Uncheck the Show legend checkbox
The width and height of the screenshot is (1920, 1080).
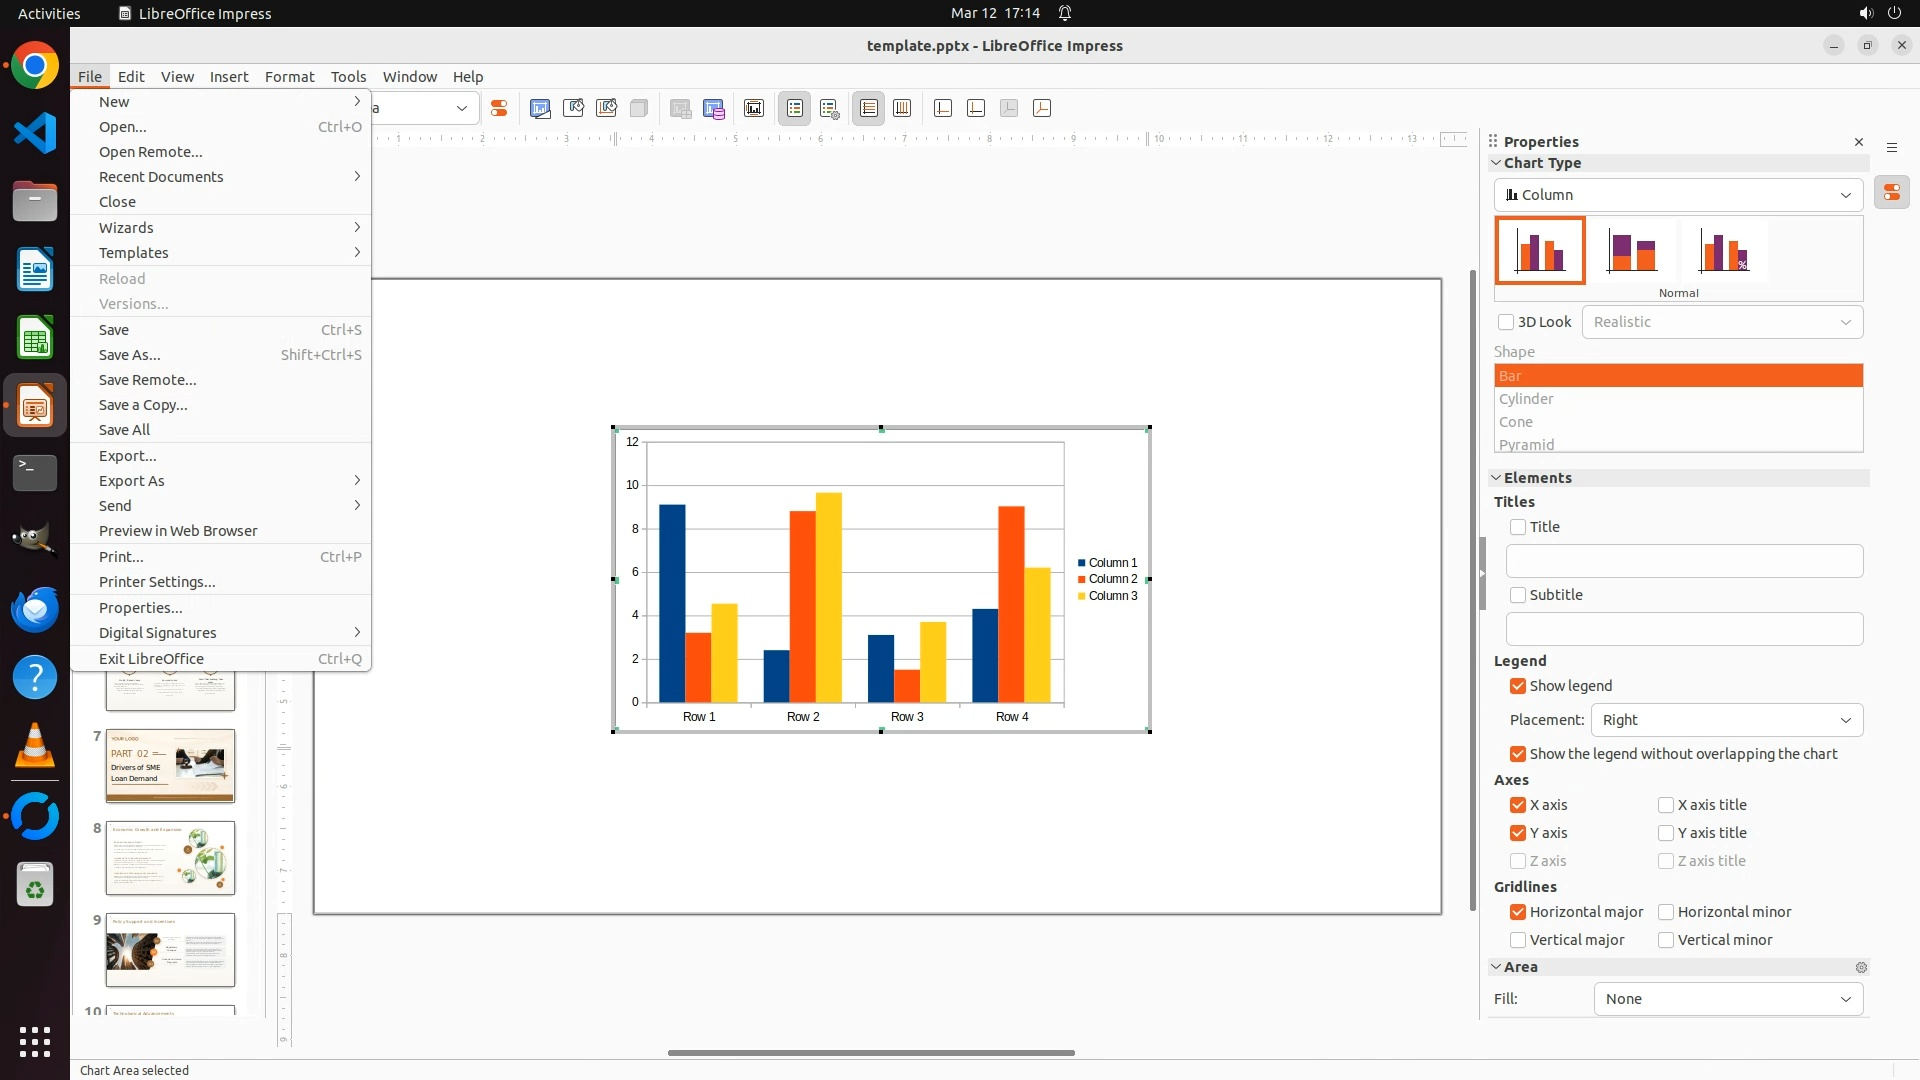[1518, 686]
